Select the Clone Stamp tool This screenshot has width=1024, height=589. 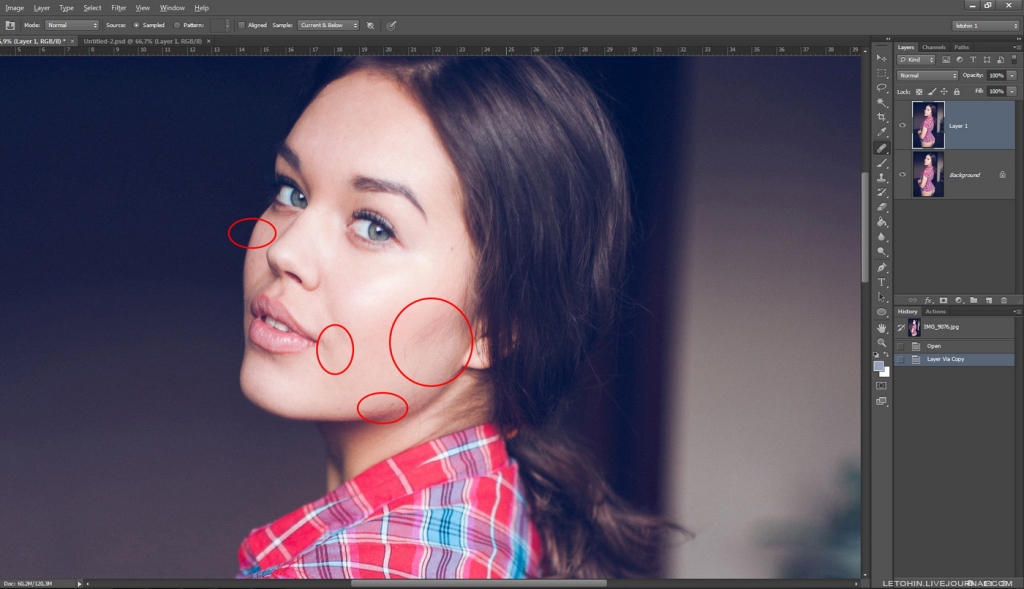(x=882, y=178)
